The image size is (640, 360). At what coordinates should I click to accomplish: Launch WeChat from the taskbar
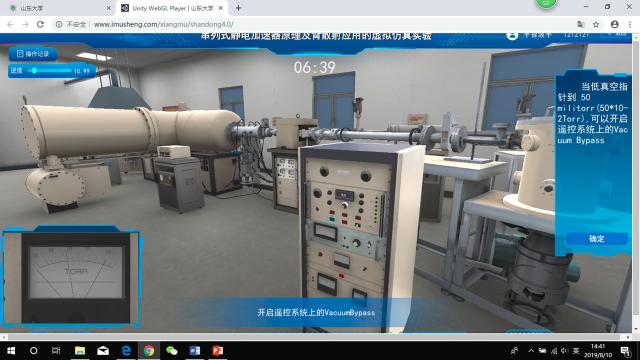[172, 351]
